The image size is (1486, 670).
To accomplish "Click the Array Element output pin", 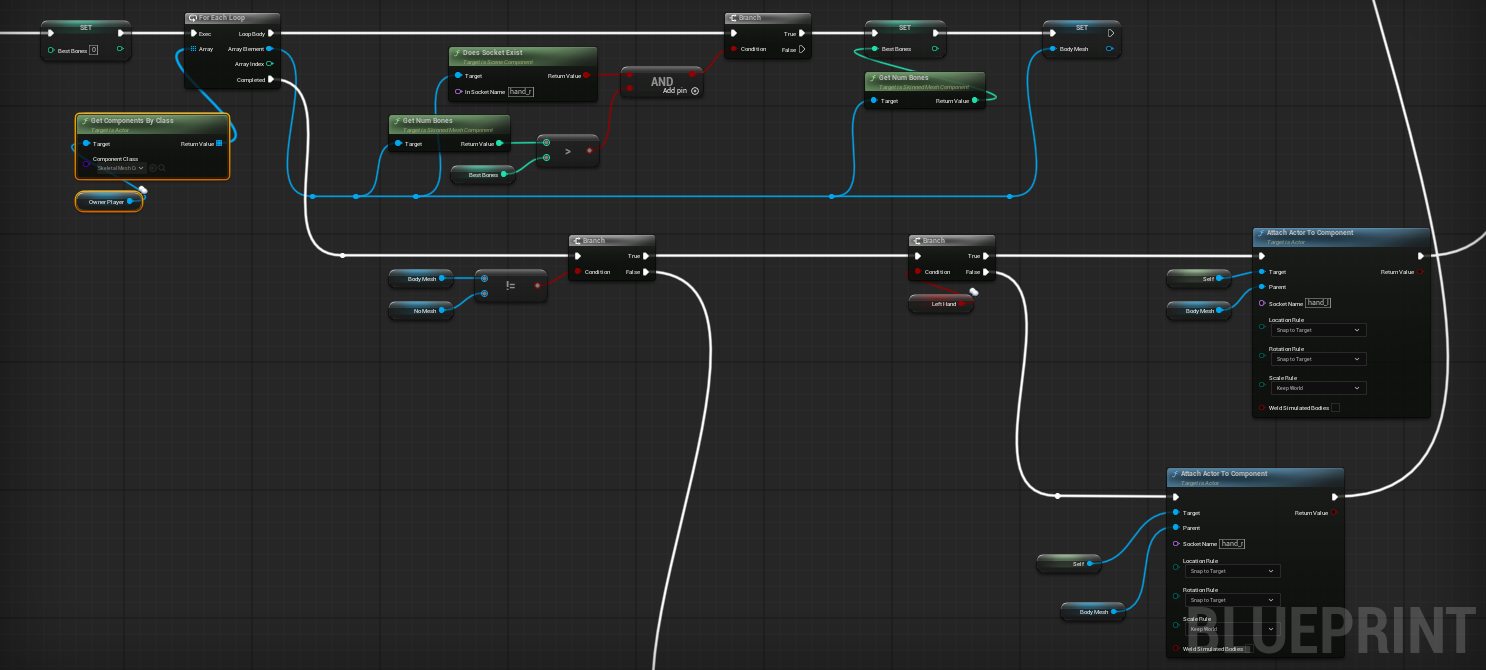I will 270,48.
